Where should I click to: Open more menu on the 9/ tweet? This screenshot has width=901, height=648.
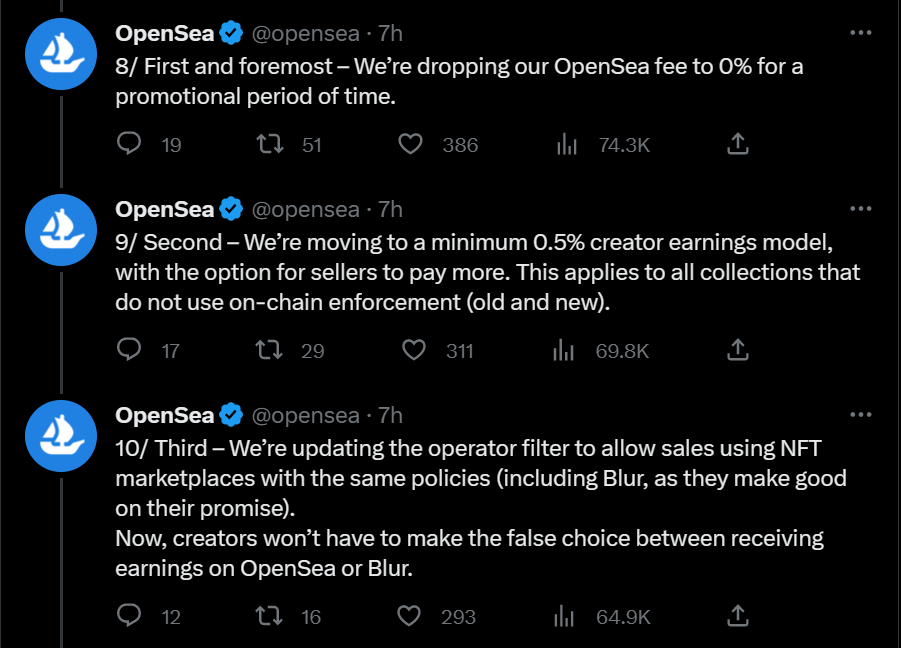[x=860, y=208]
